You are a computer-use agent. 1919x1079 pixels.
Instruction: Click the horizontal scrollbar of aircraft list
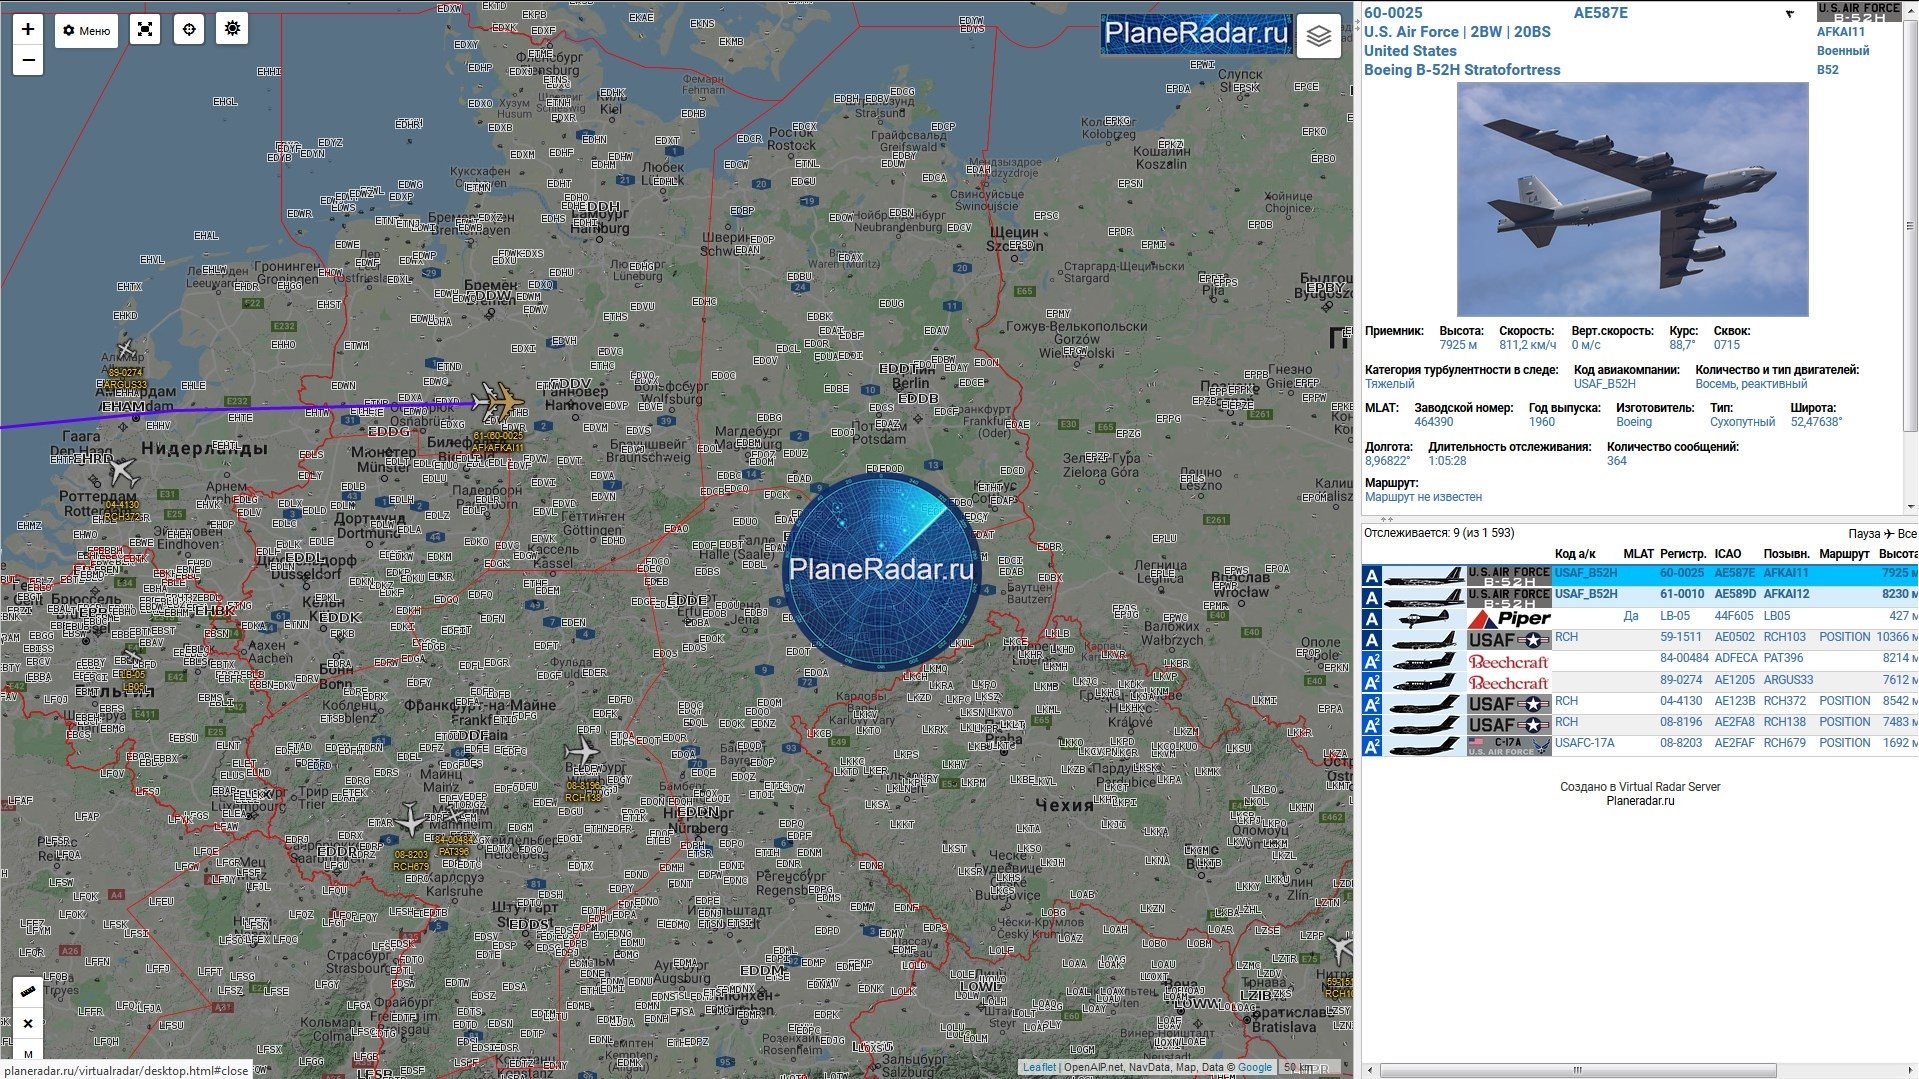point(1577,1071)
